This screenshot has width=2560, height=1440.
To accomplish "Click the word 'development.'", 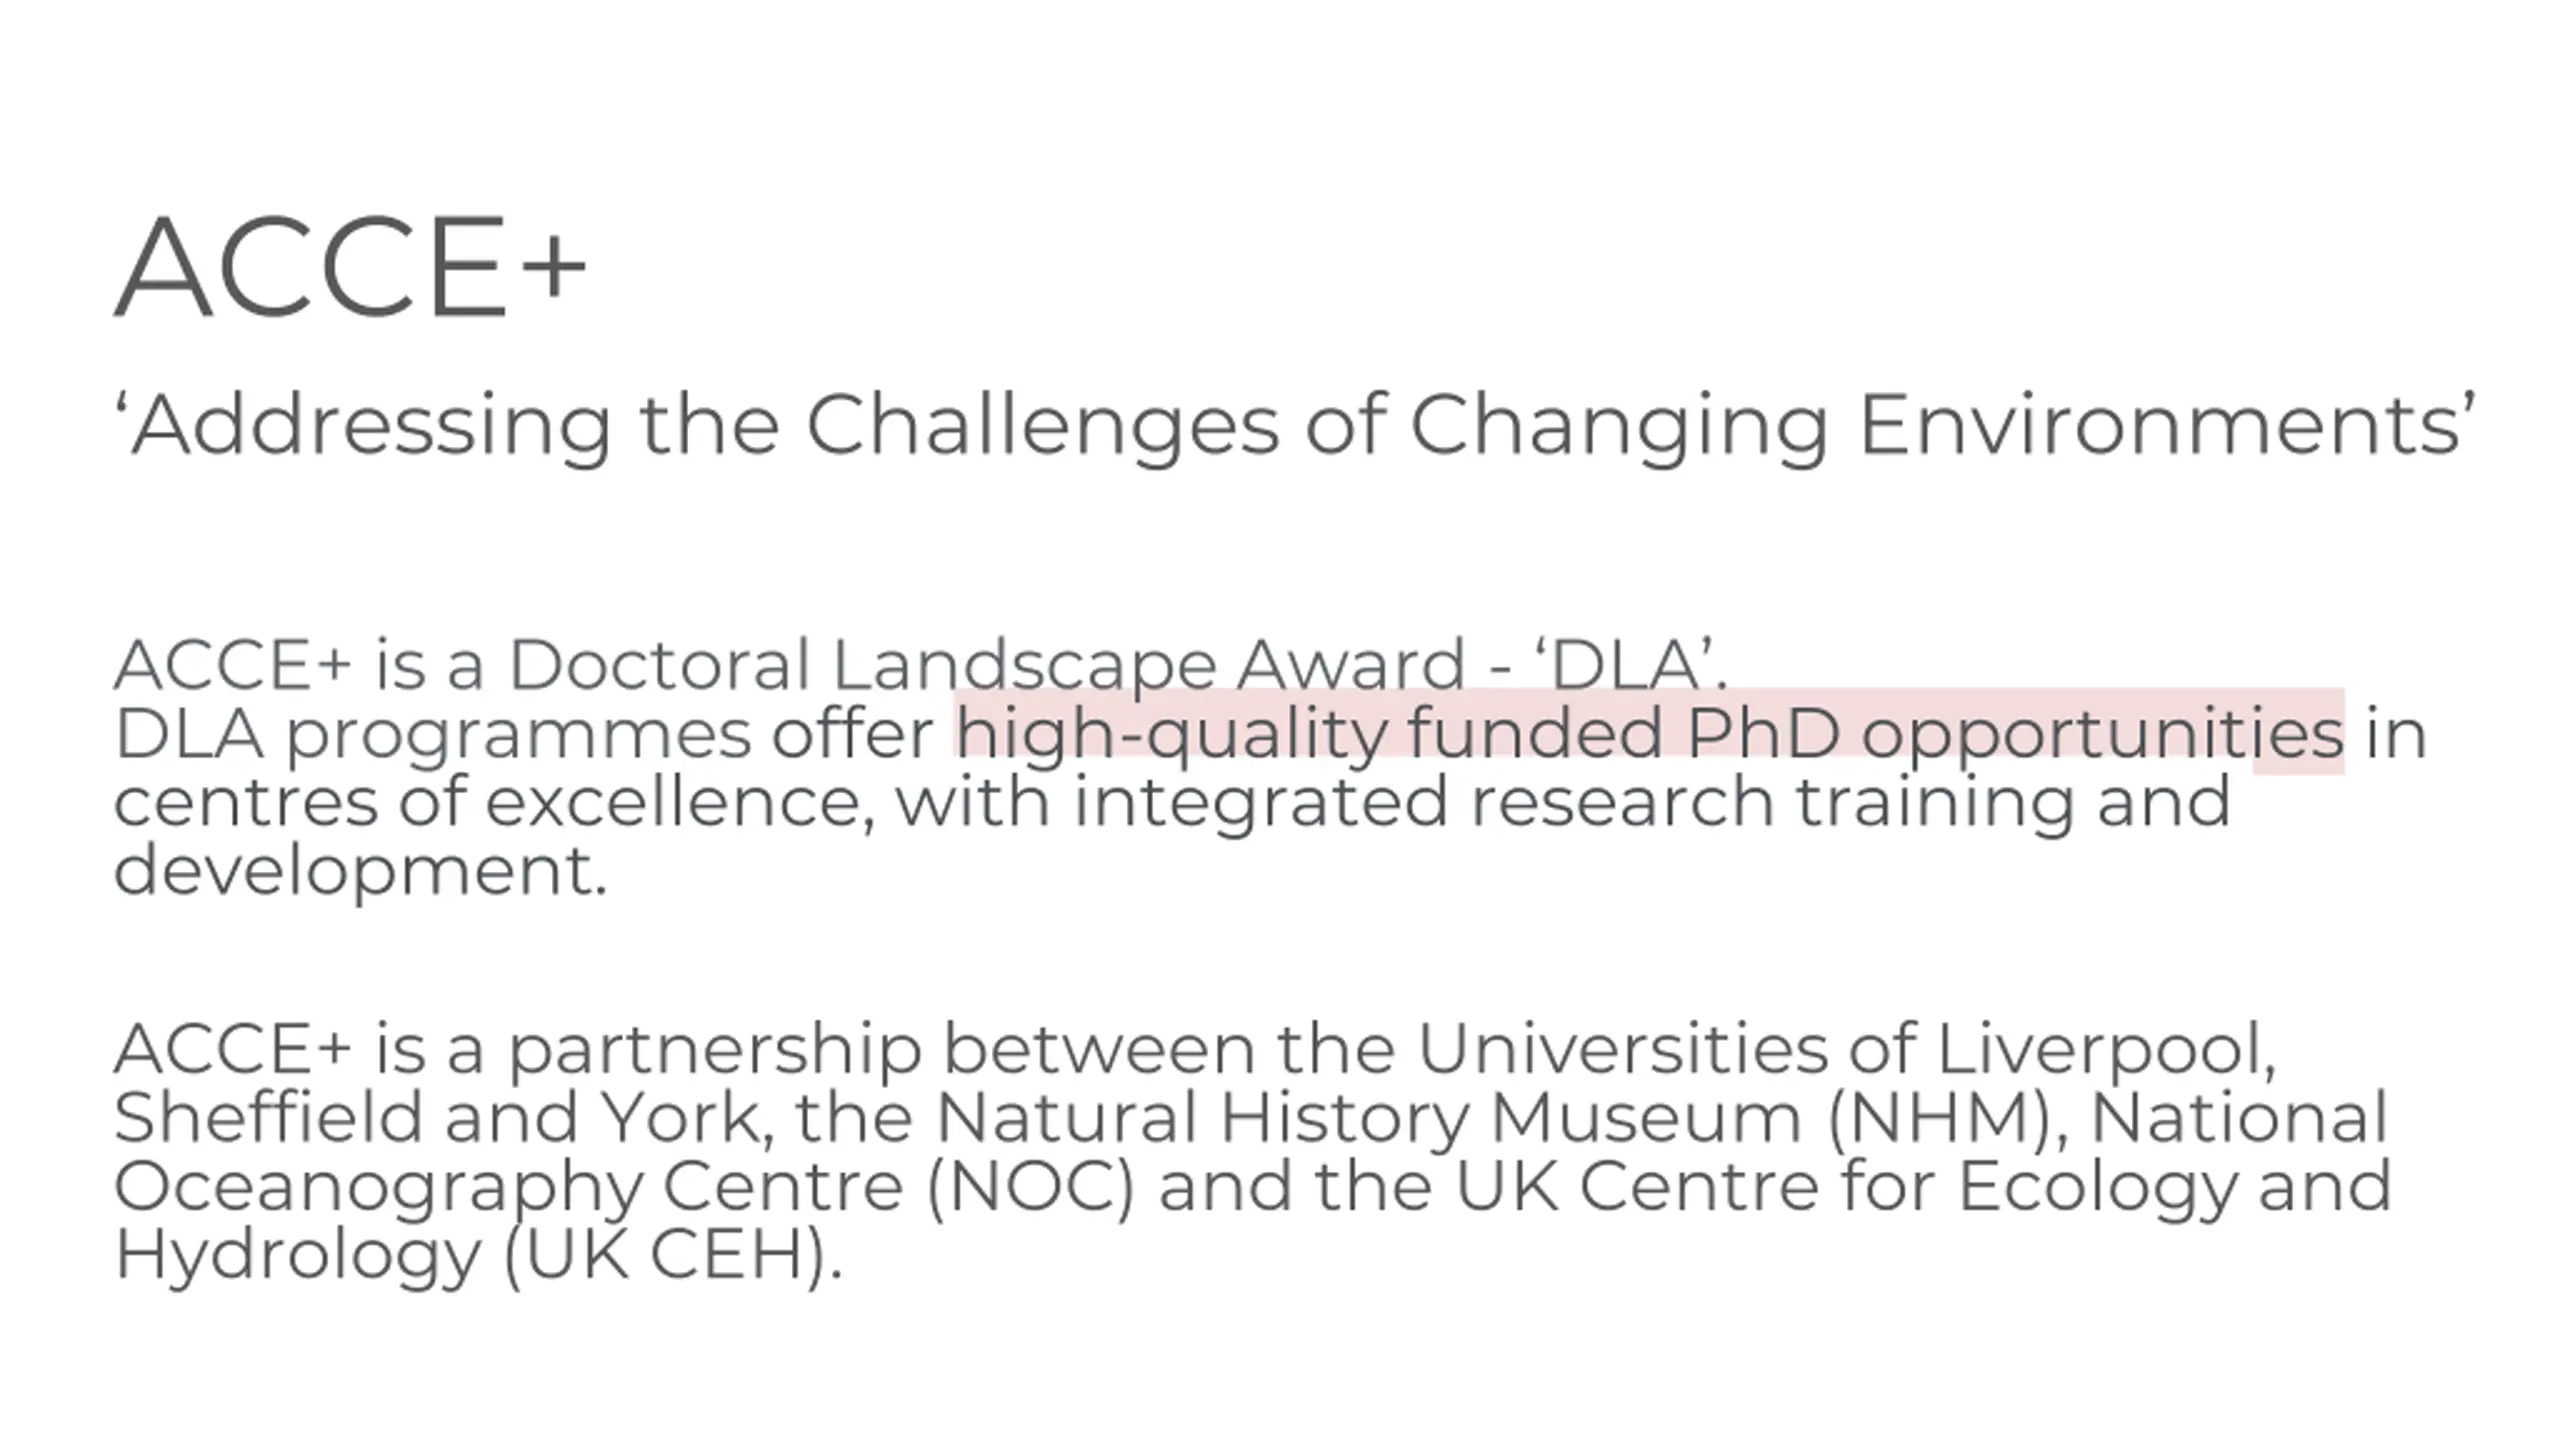I will [x=361, y=872].
